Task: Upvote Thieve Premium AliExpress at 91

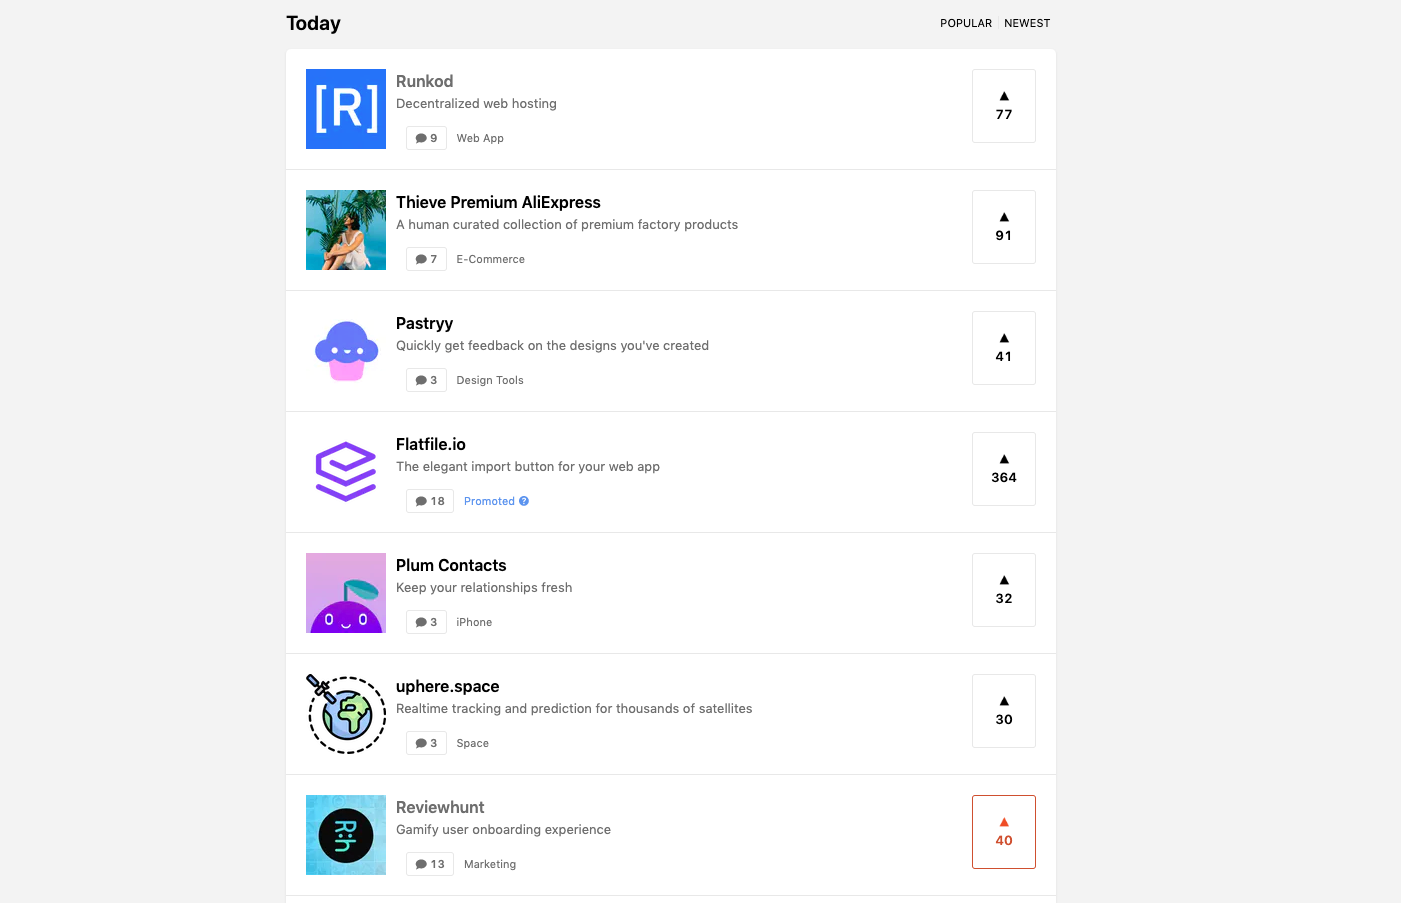Action: pyautogui.click(x=1004, y=227)
